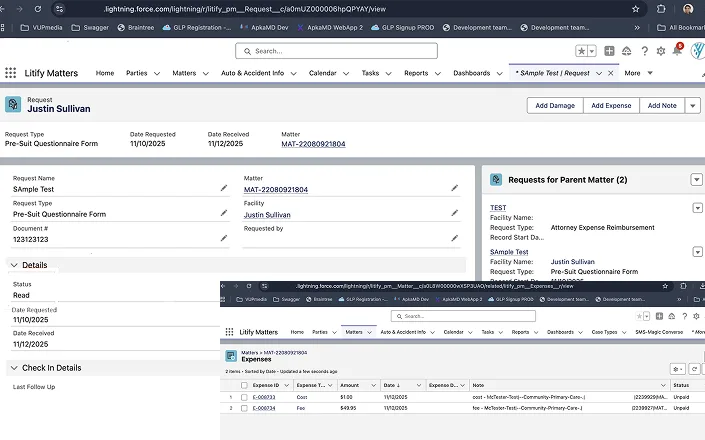The width and height of the screenshot is (705, 440).
Task: Open MAT-22080921804 link in the highlights header
Action: coord(313,144)
